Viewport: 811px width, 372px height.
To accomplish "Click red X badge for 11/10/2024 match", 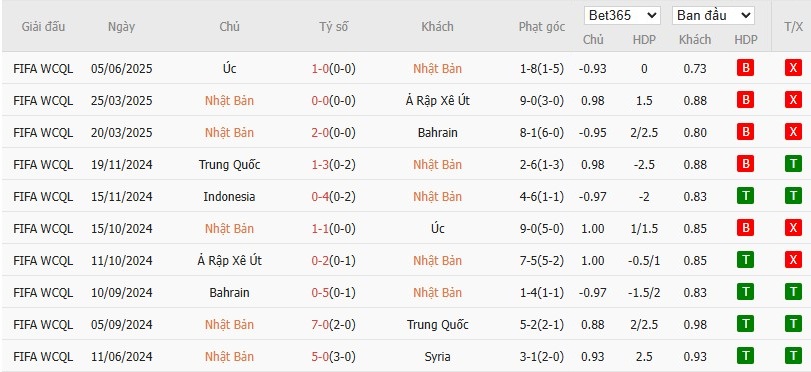I will (x=793, y=260).
